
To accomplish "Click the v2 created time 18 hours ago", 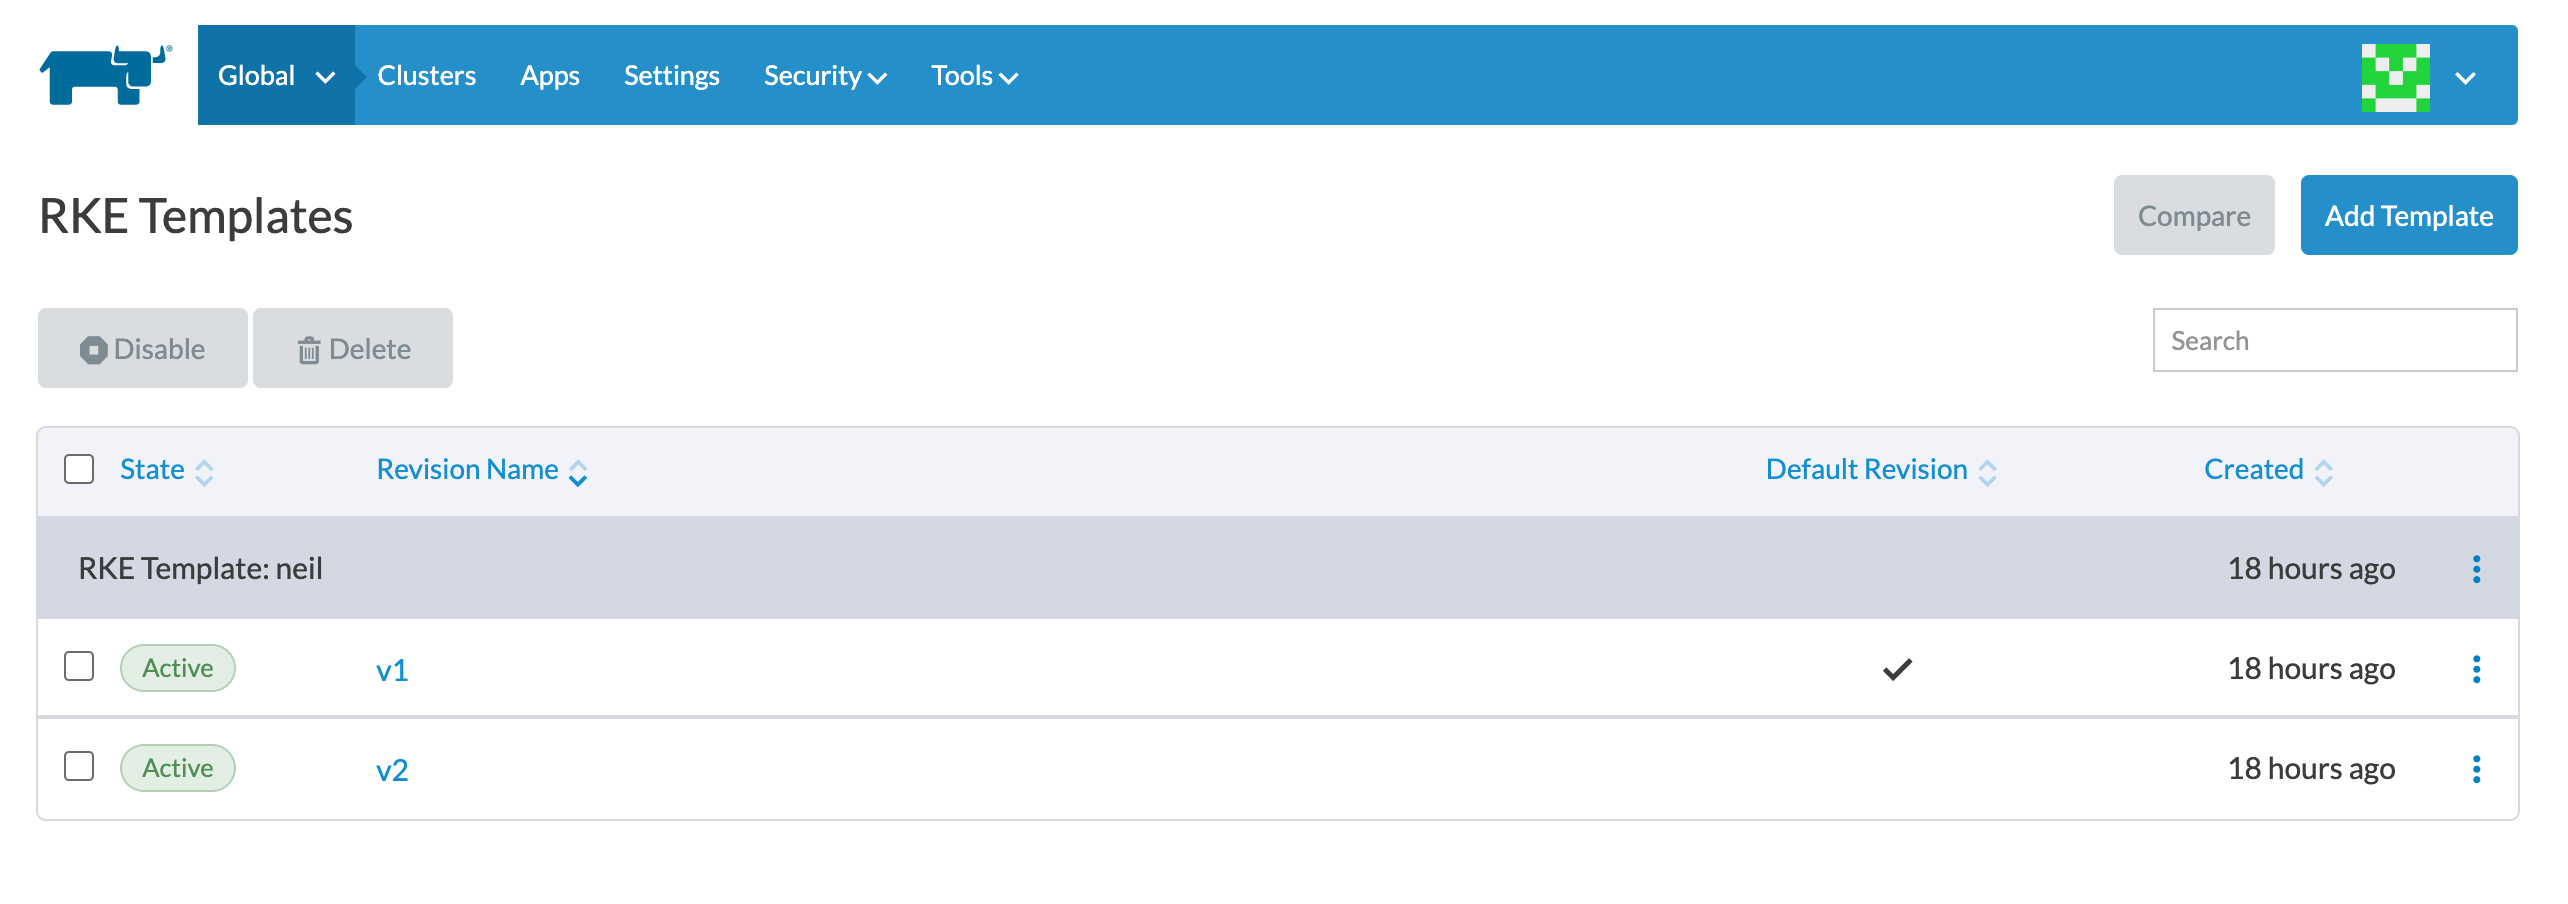I will [x=2311, y=768].
